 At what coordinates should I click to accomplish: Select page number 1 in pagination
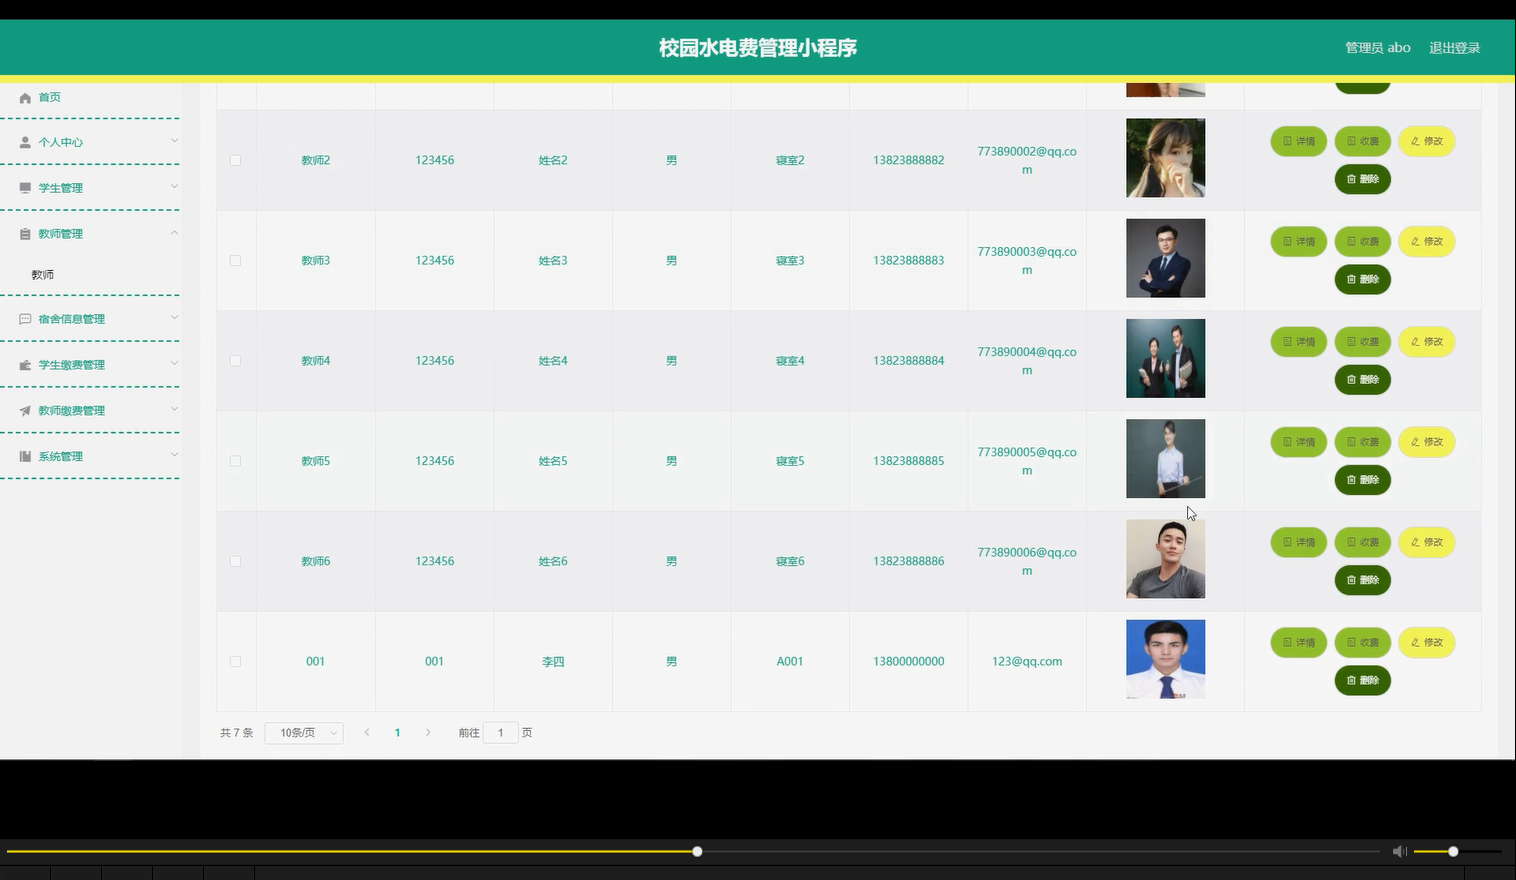pyautogui.click(x=397, y=733)
